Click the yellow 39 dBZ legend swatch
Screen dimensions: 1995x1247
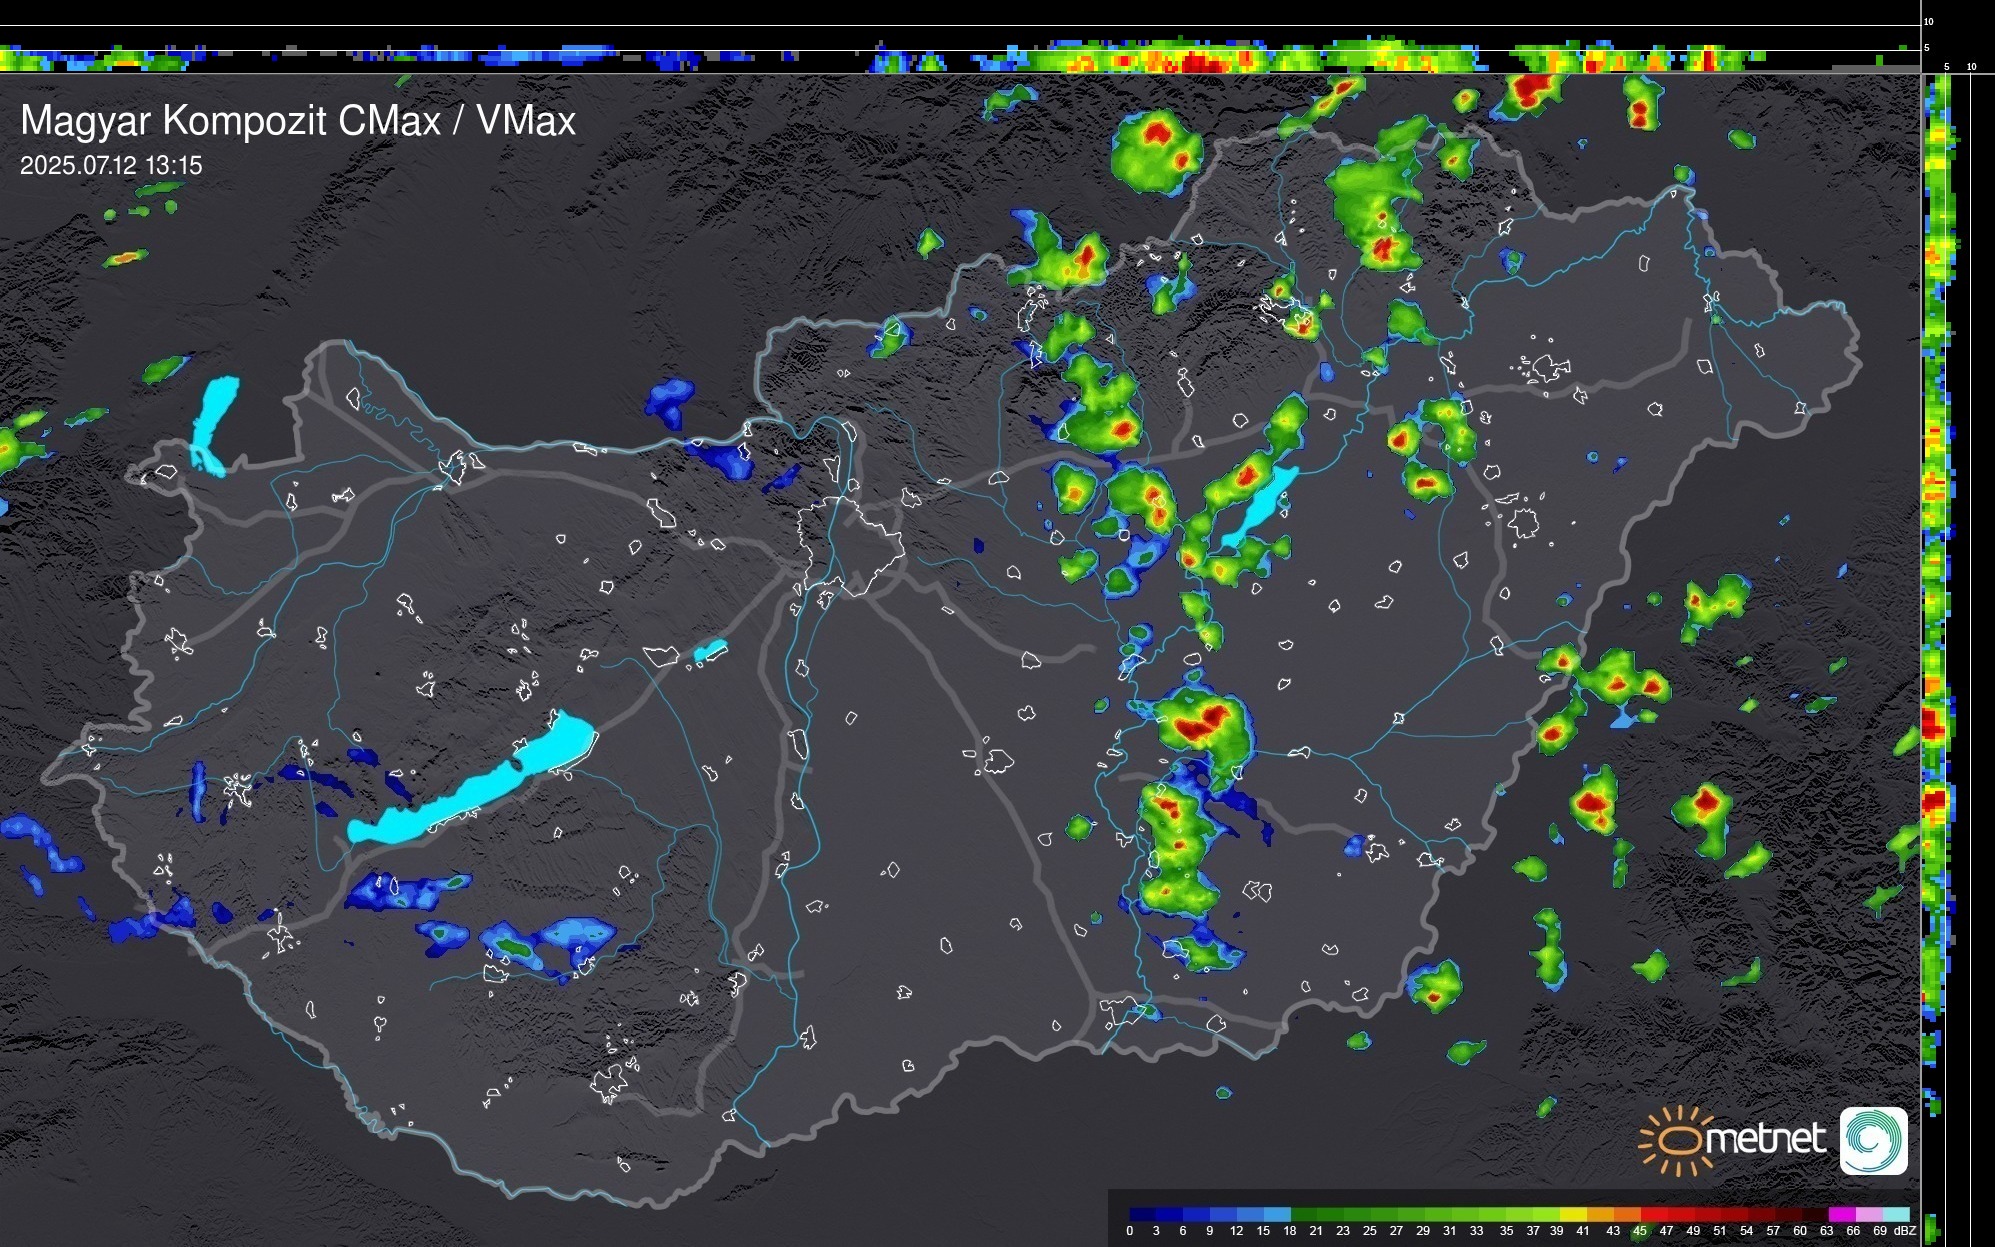click(x=1572, y=1214)
